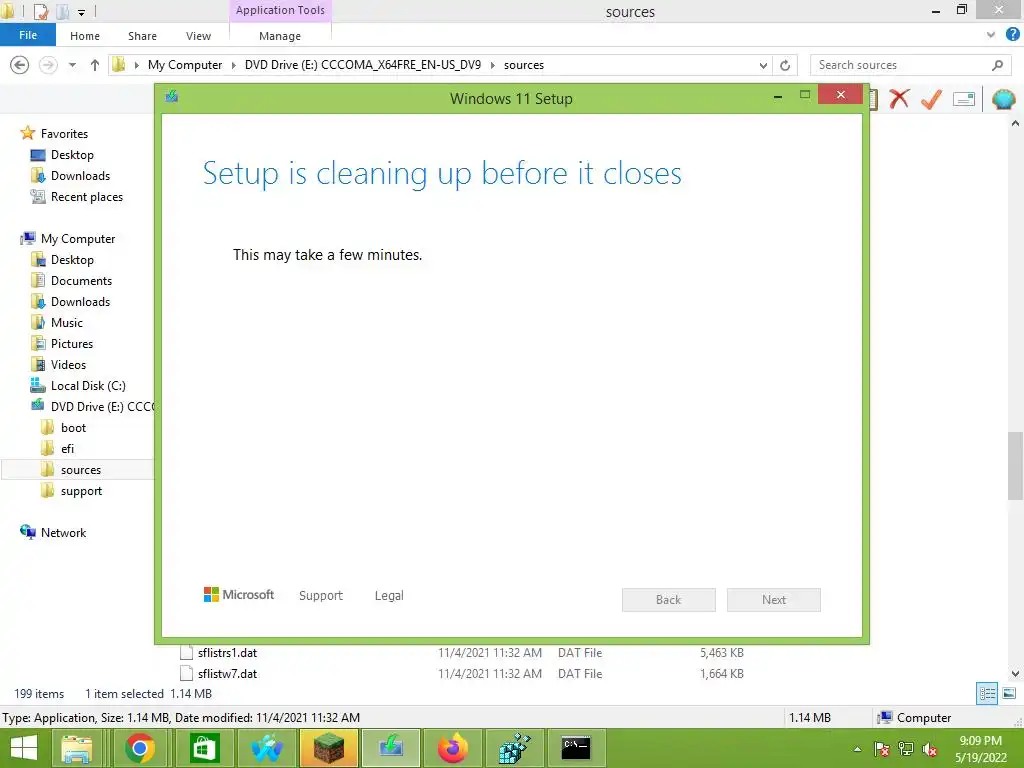The image size is (1024, 768).
Task: Select DVD Drive (E:) in navigation tree
Action: (102, 407)
